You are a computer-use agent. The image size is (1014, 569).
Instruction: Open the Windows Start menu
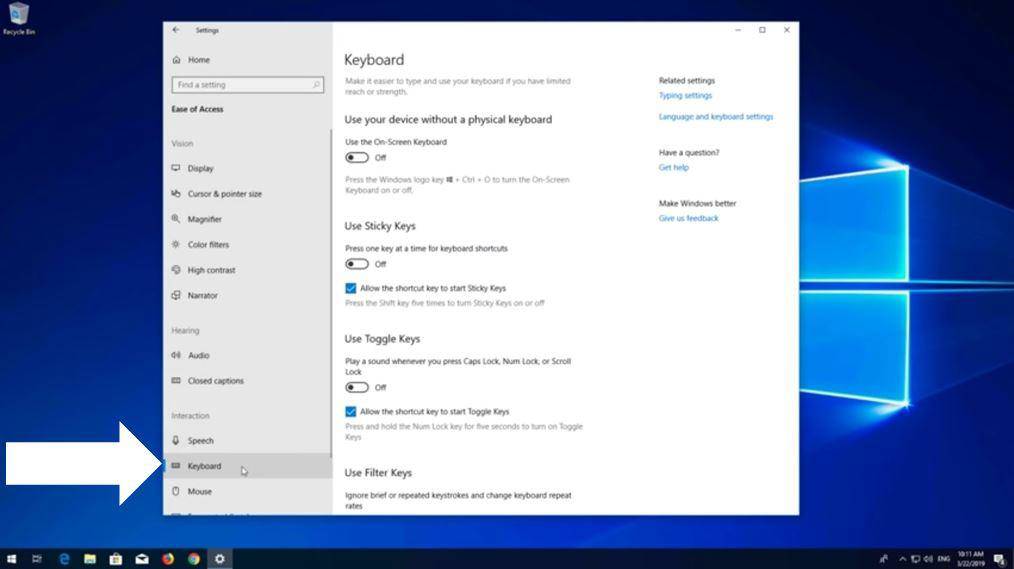(12, 559)
